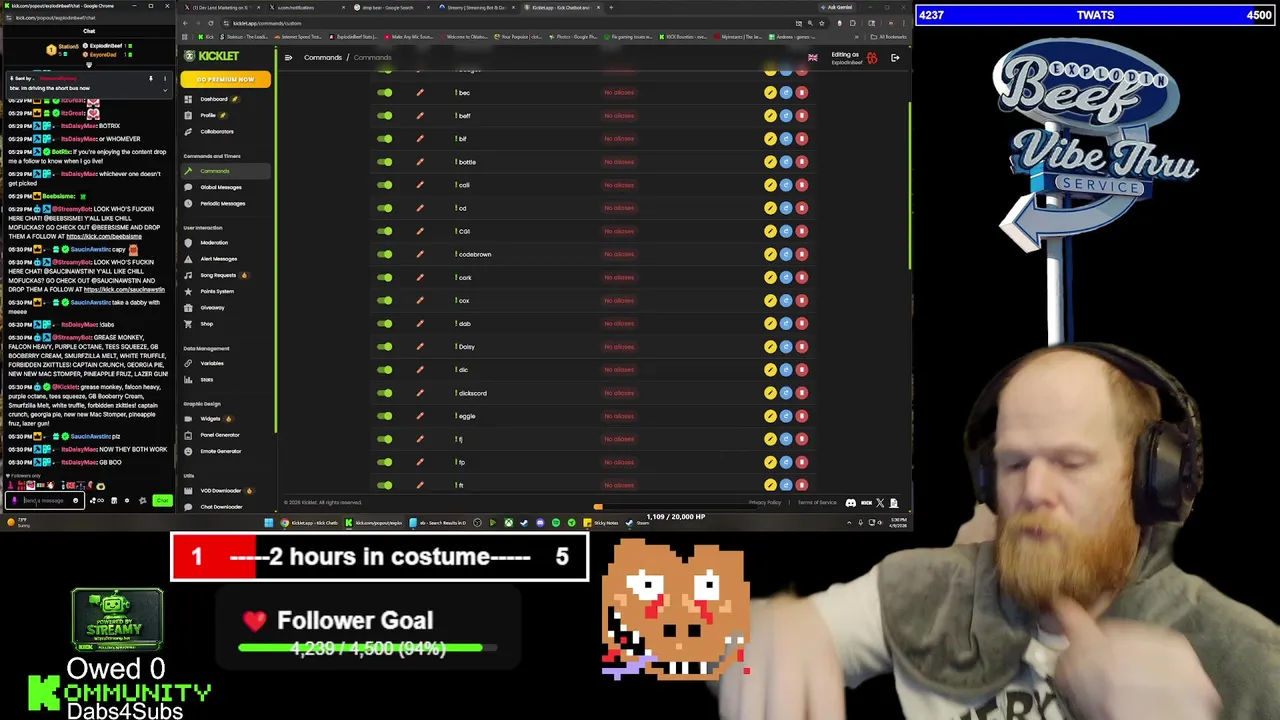
Task: Delete the !cali command
Action: [x=802, y=185]
